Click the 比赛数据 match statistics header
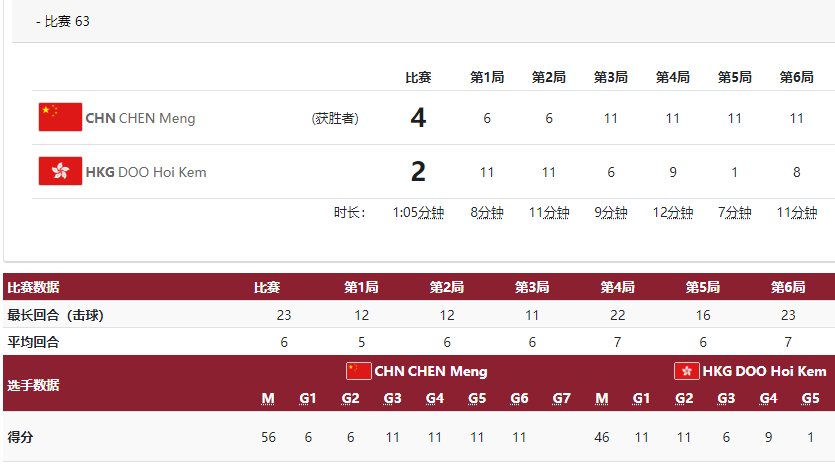The image size is (835, 470). 33,287
